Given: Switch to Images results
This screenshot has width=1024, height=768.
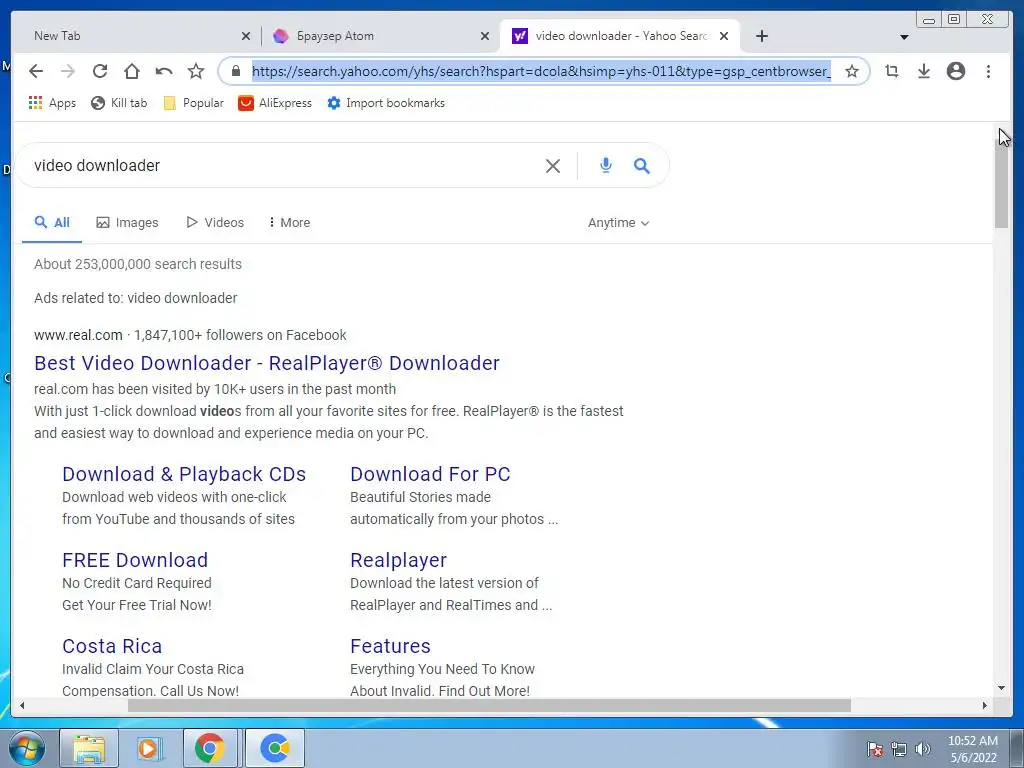Looking at the screenshot, I should 127,223.
